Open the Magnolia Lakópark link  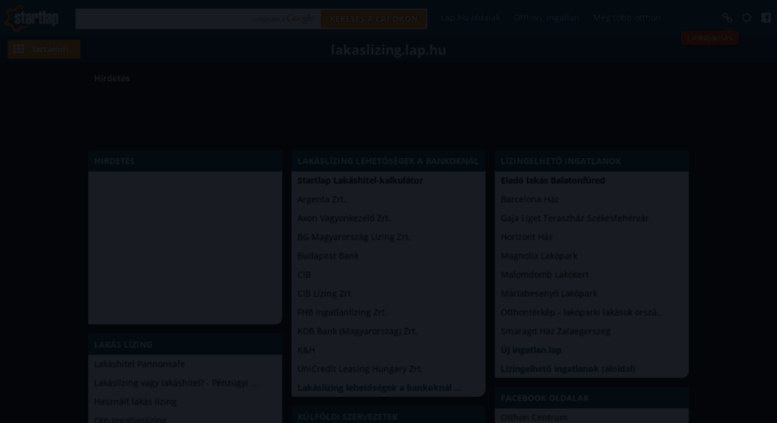(x=539, y=256)
